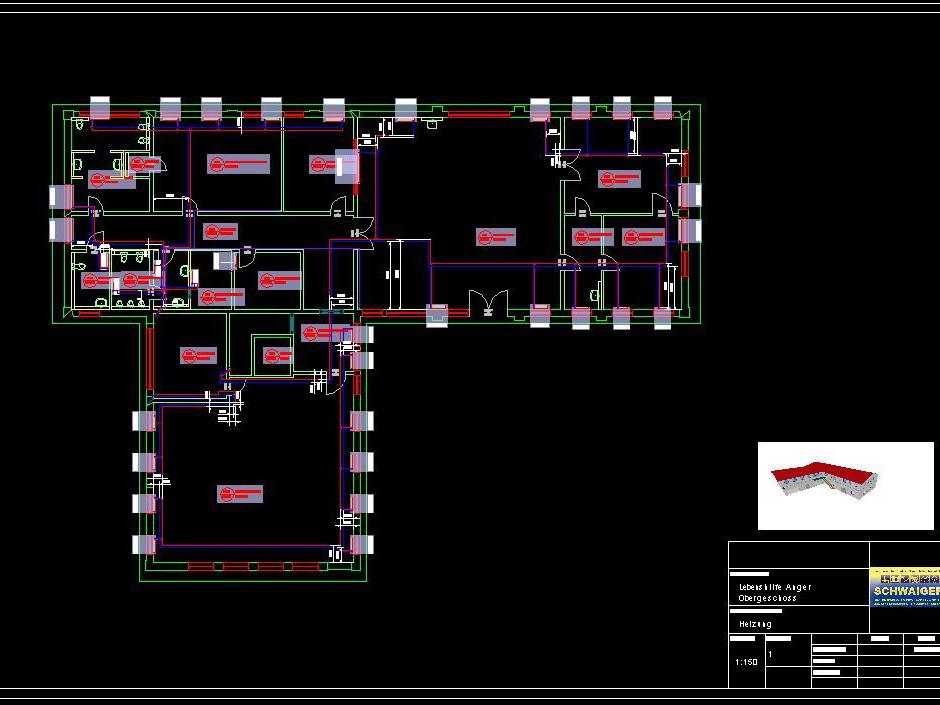Screen dimensions: 940x705
Task: Select the 1:150 scale value
Action: point(746,662)
